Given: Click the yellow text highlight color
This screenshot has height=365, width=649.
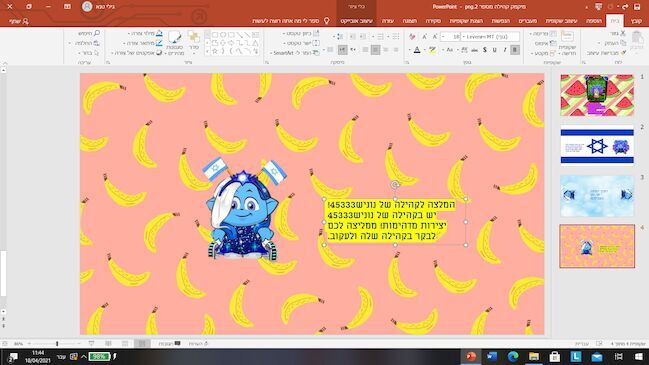Looking at the screenshot, I should pos(432,50).
